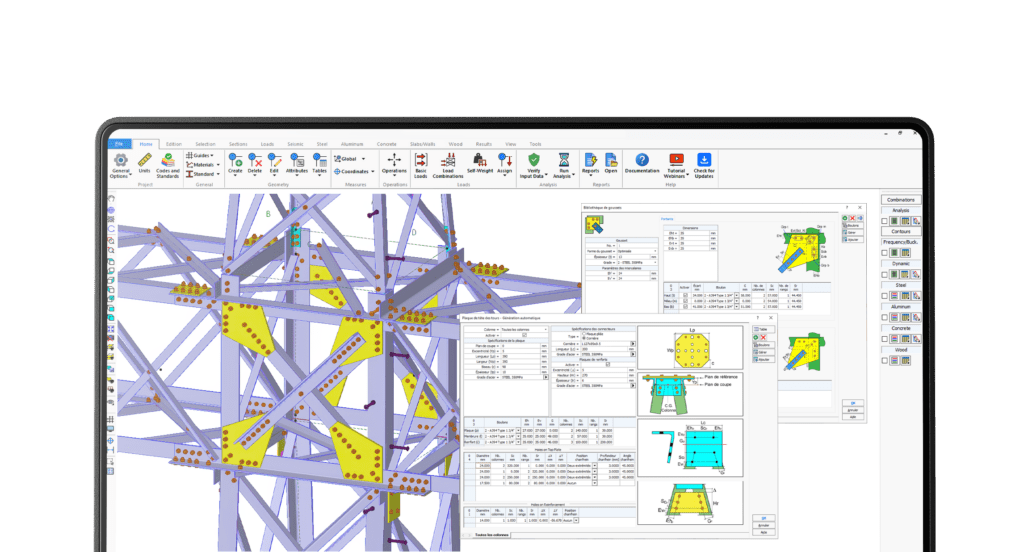
Task: Expand the Standard sections dropdown
Action: [203, 174]
